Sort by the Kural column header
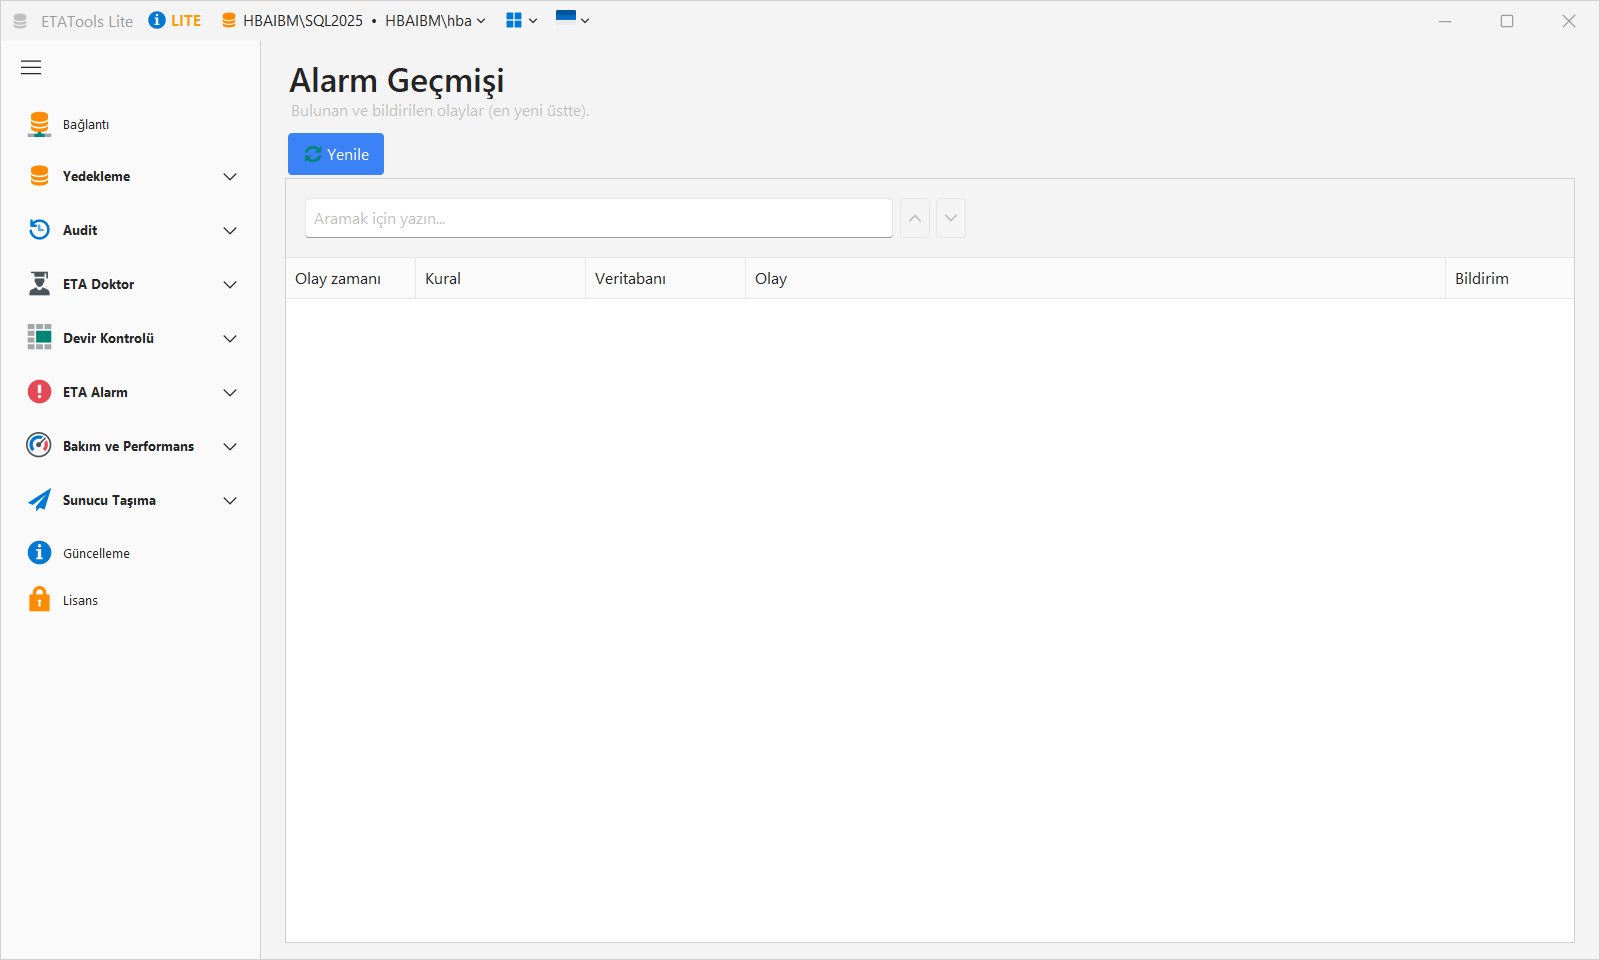Viewport: 1600px width, 960px height. 500,278
